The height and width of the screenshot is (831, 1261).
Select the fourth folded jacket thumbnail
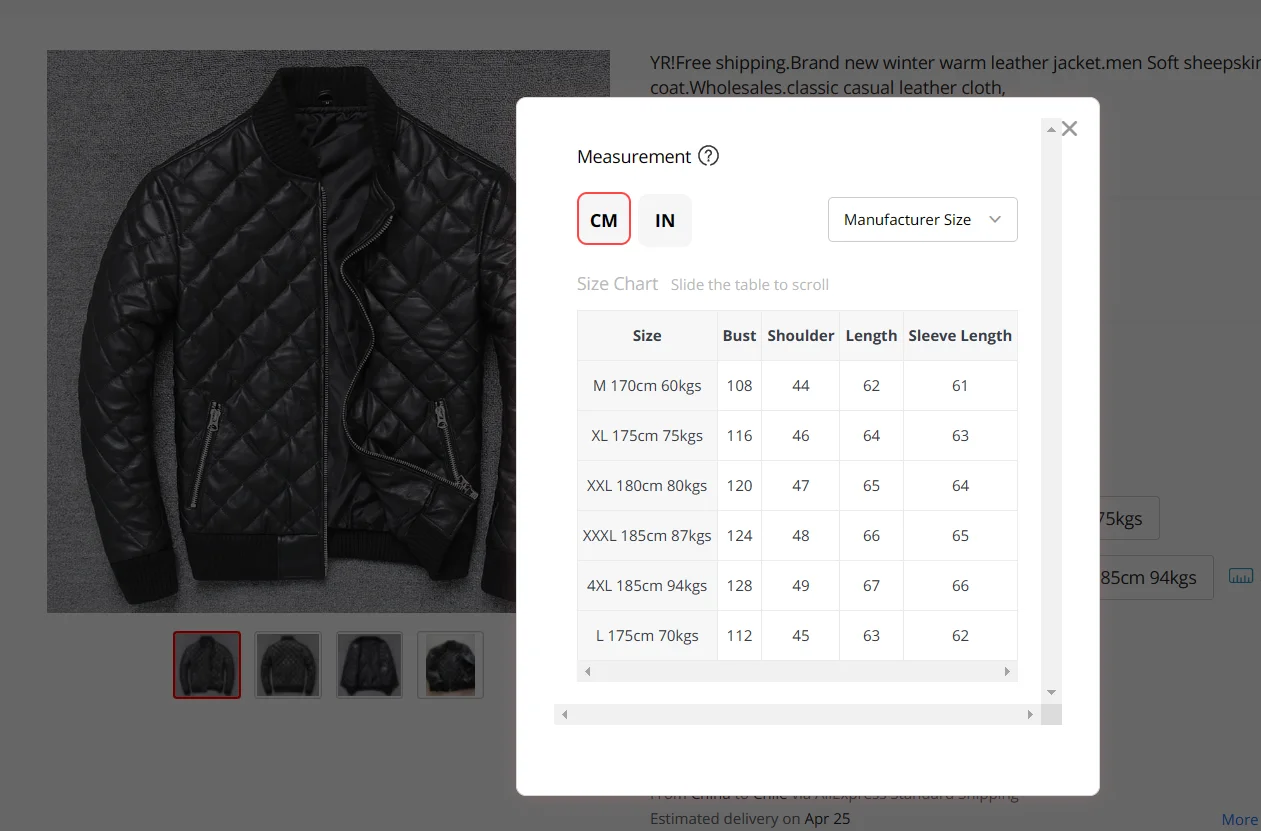(450, 664)
